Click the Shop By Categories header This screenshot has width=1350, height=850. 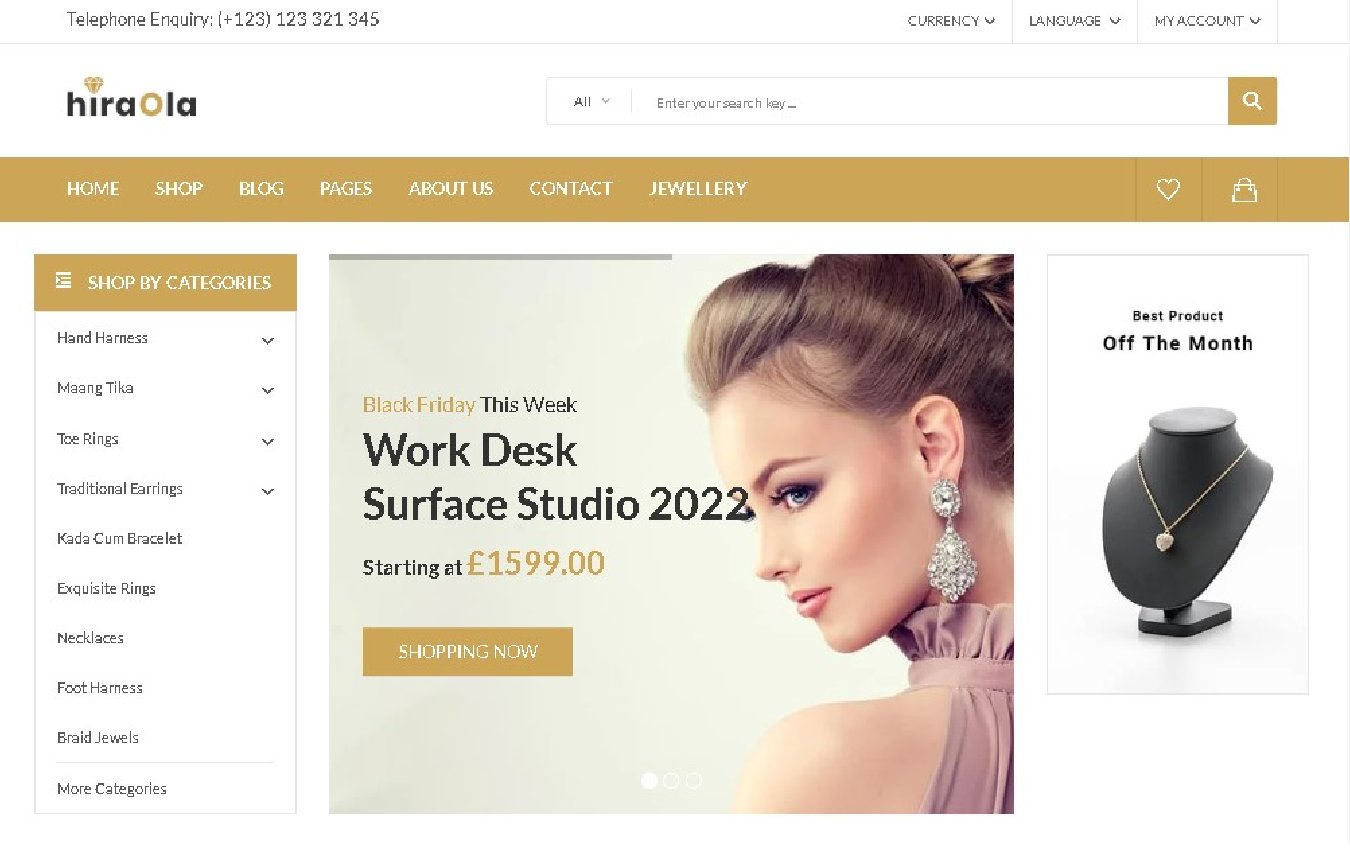165,282
